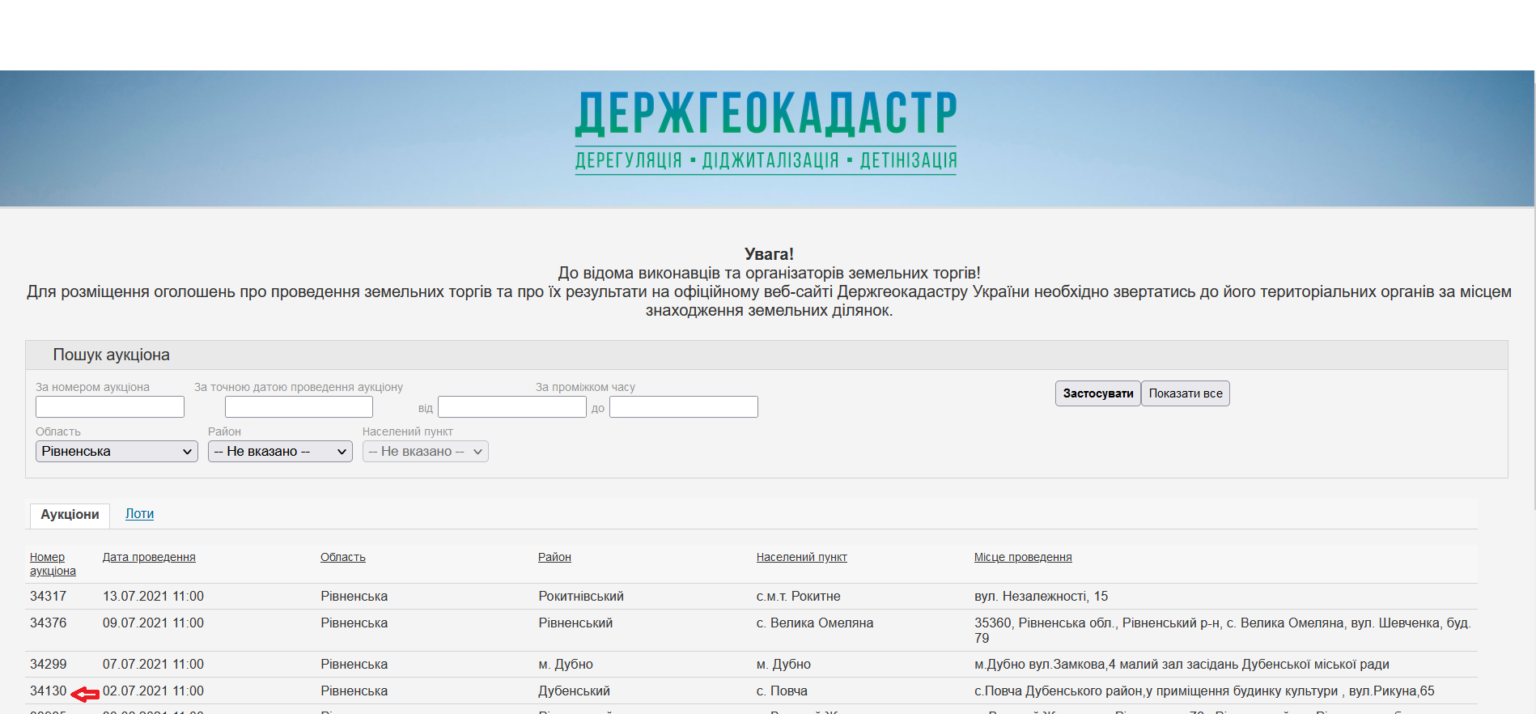Sort by Номер аукціона column header
The image size is (1536, 714).
tap(52, 564)
